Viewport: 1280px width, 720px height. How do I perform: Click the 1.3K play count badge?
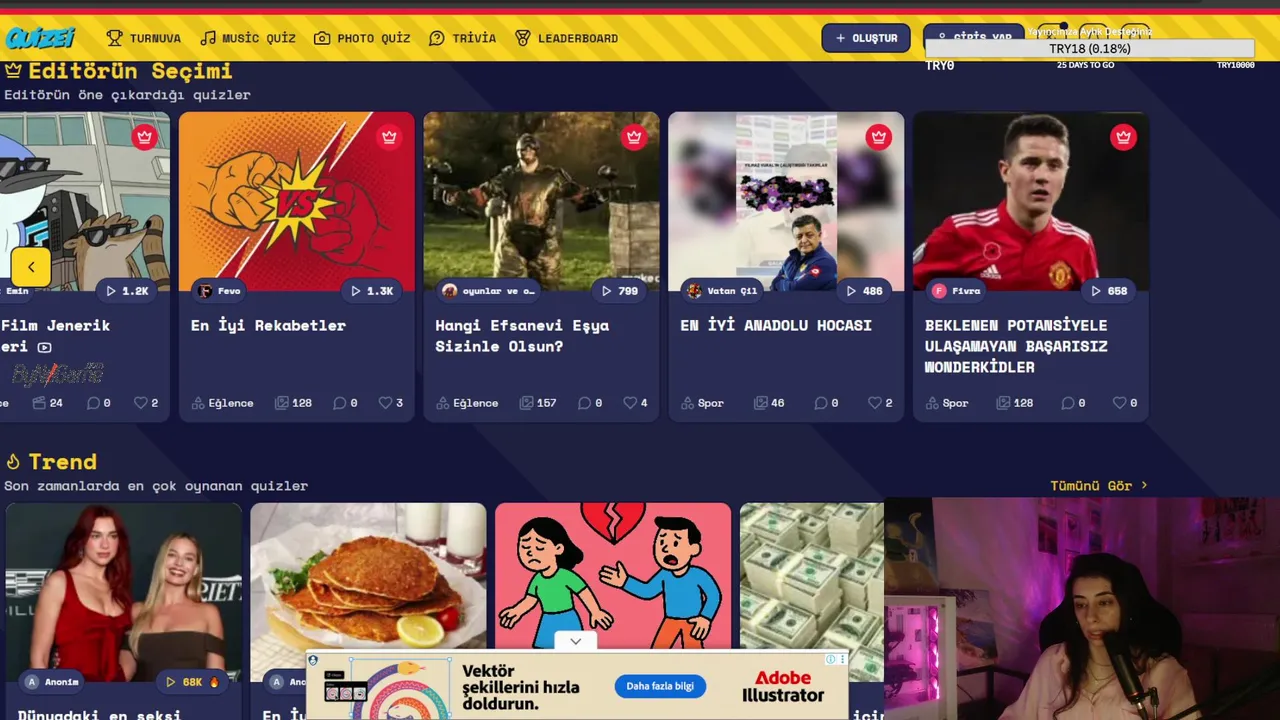coord(372,291)
